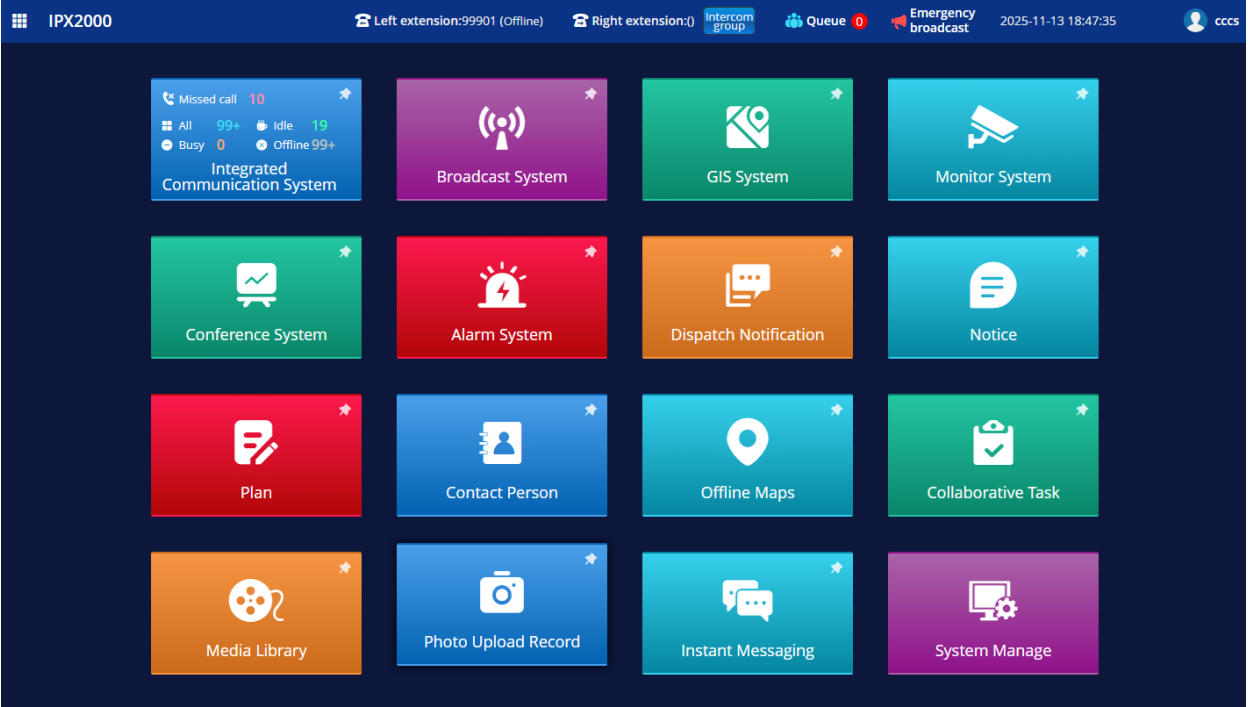The image size is (1248, 707).
Task: Open the Collaborative Task tile
Action: pyautogui.click(x=993, y=455)
